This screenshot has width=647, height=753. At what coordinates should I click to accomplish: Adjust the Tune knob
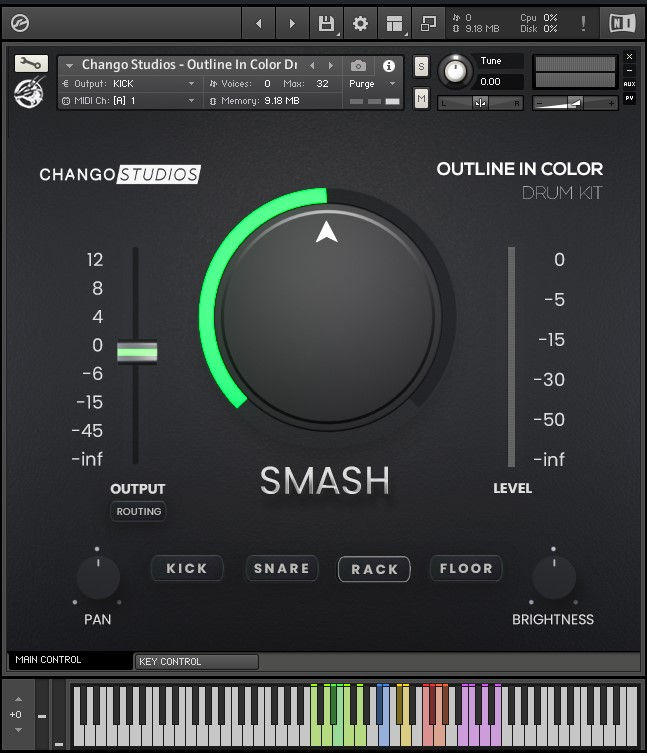(455, 72)
